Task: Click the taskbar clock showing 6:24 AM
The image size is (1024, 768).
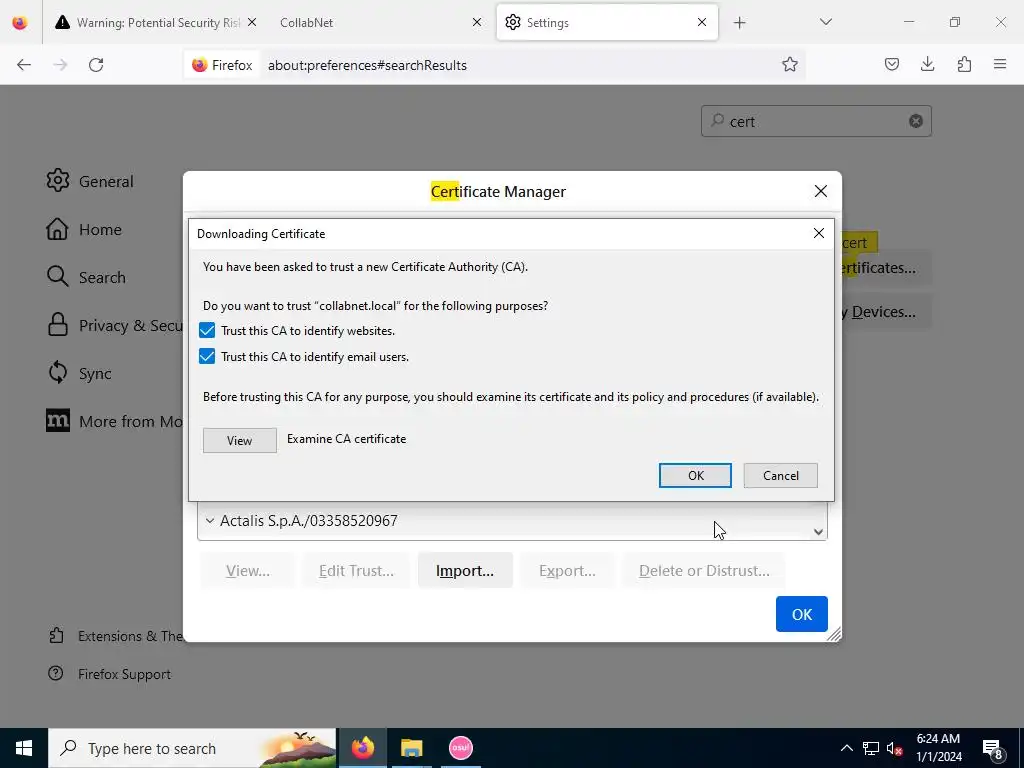Action: [x=938, y=748]
